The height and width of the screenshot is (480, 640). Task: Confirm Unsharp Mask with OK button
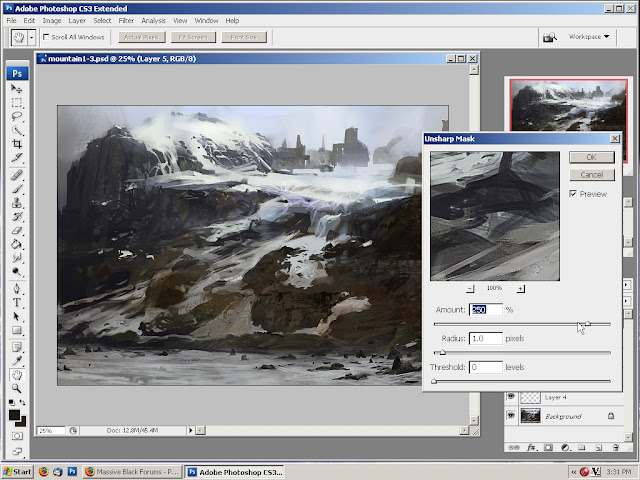[592, 157]
